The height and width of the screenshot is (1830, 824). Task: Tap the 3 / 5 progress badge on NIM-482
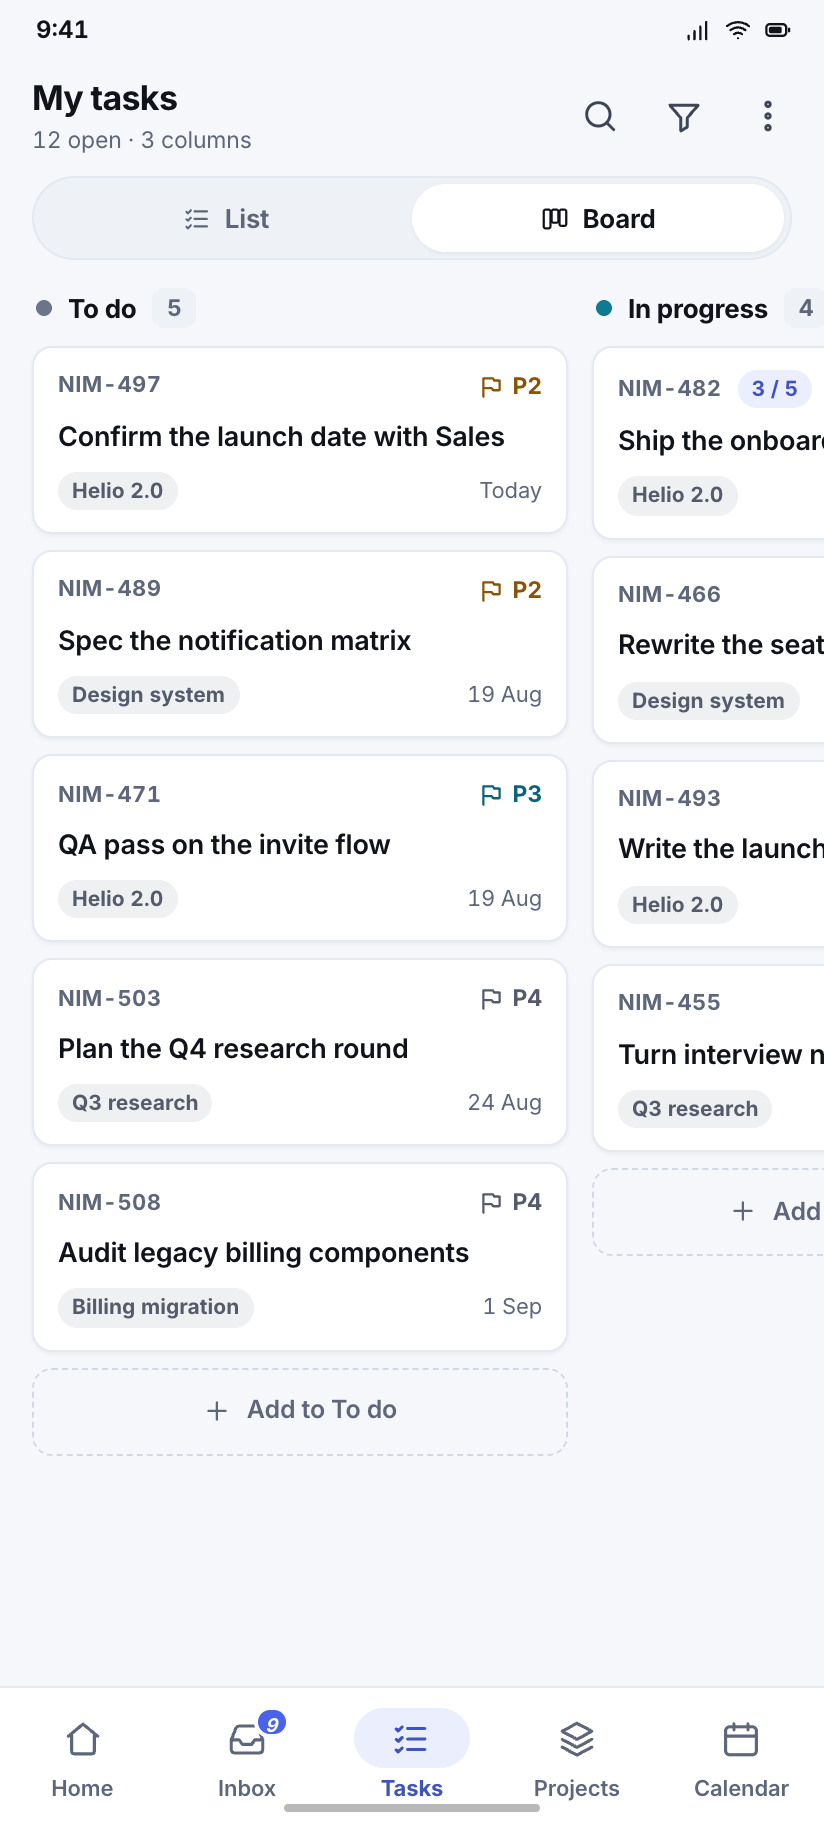coord(774,389)
